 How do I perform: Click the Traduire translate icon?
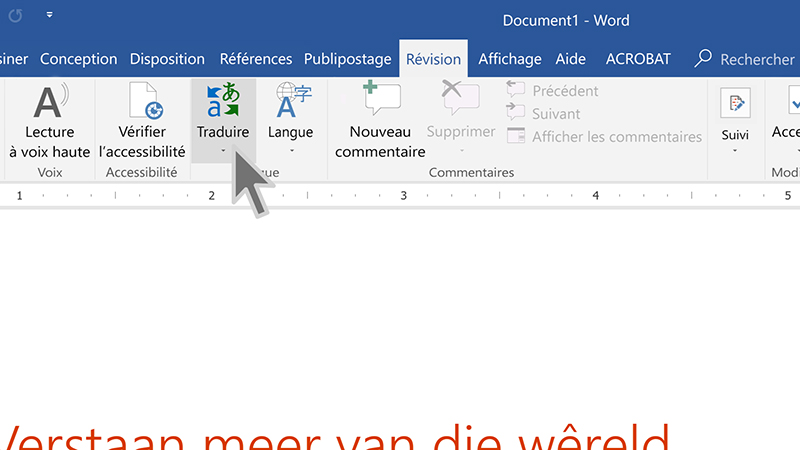(x=223, y=99)
